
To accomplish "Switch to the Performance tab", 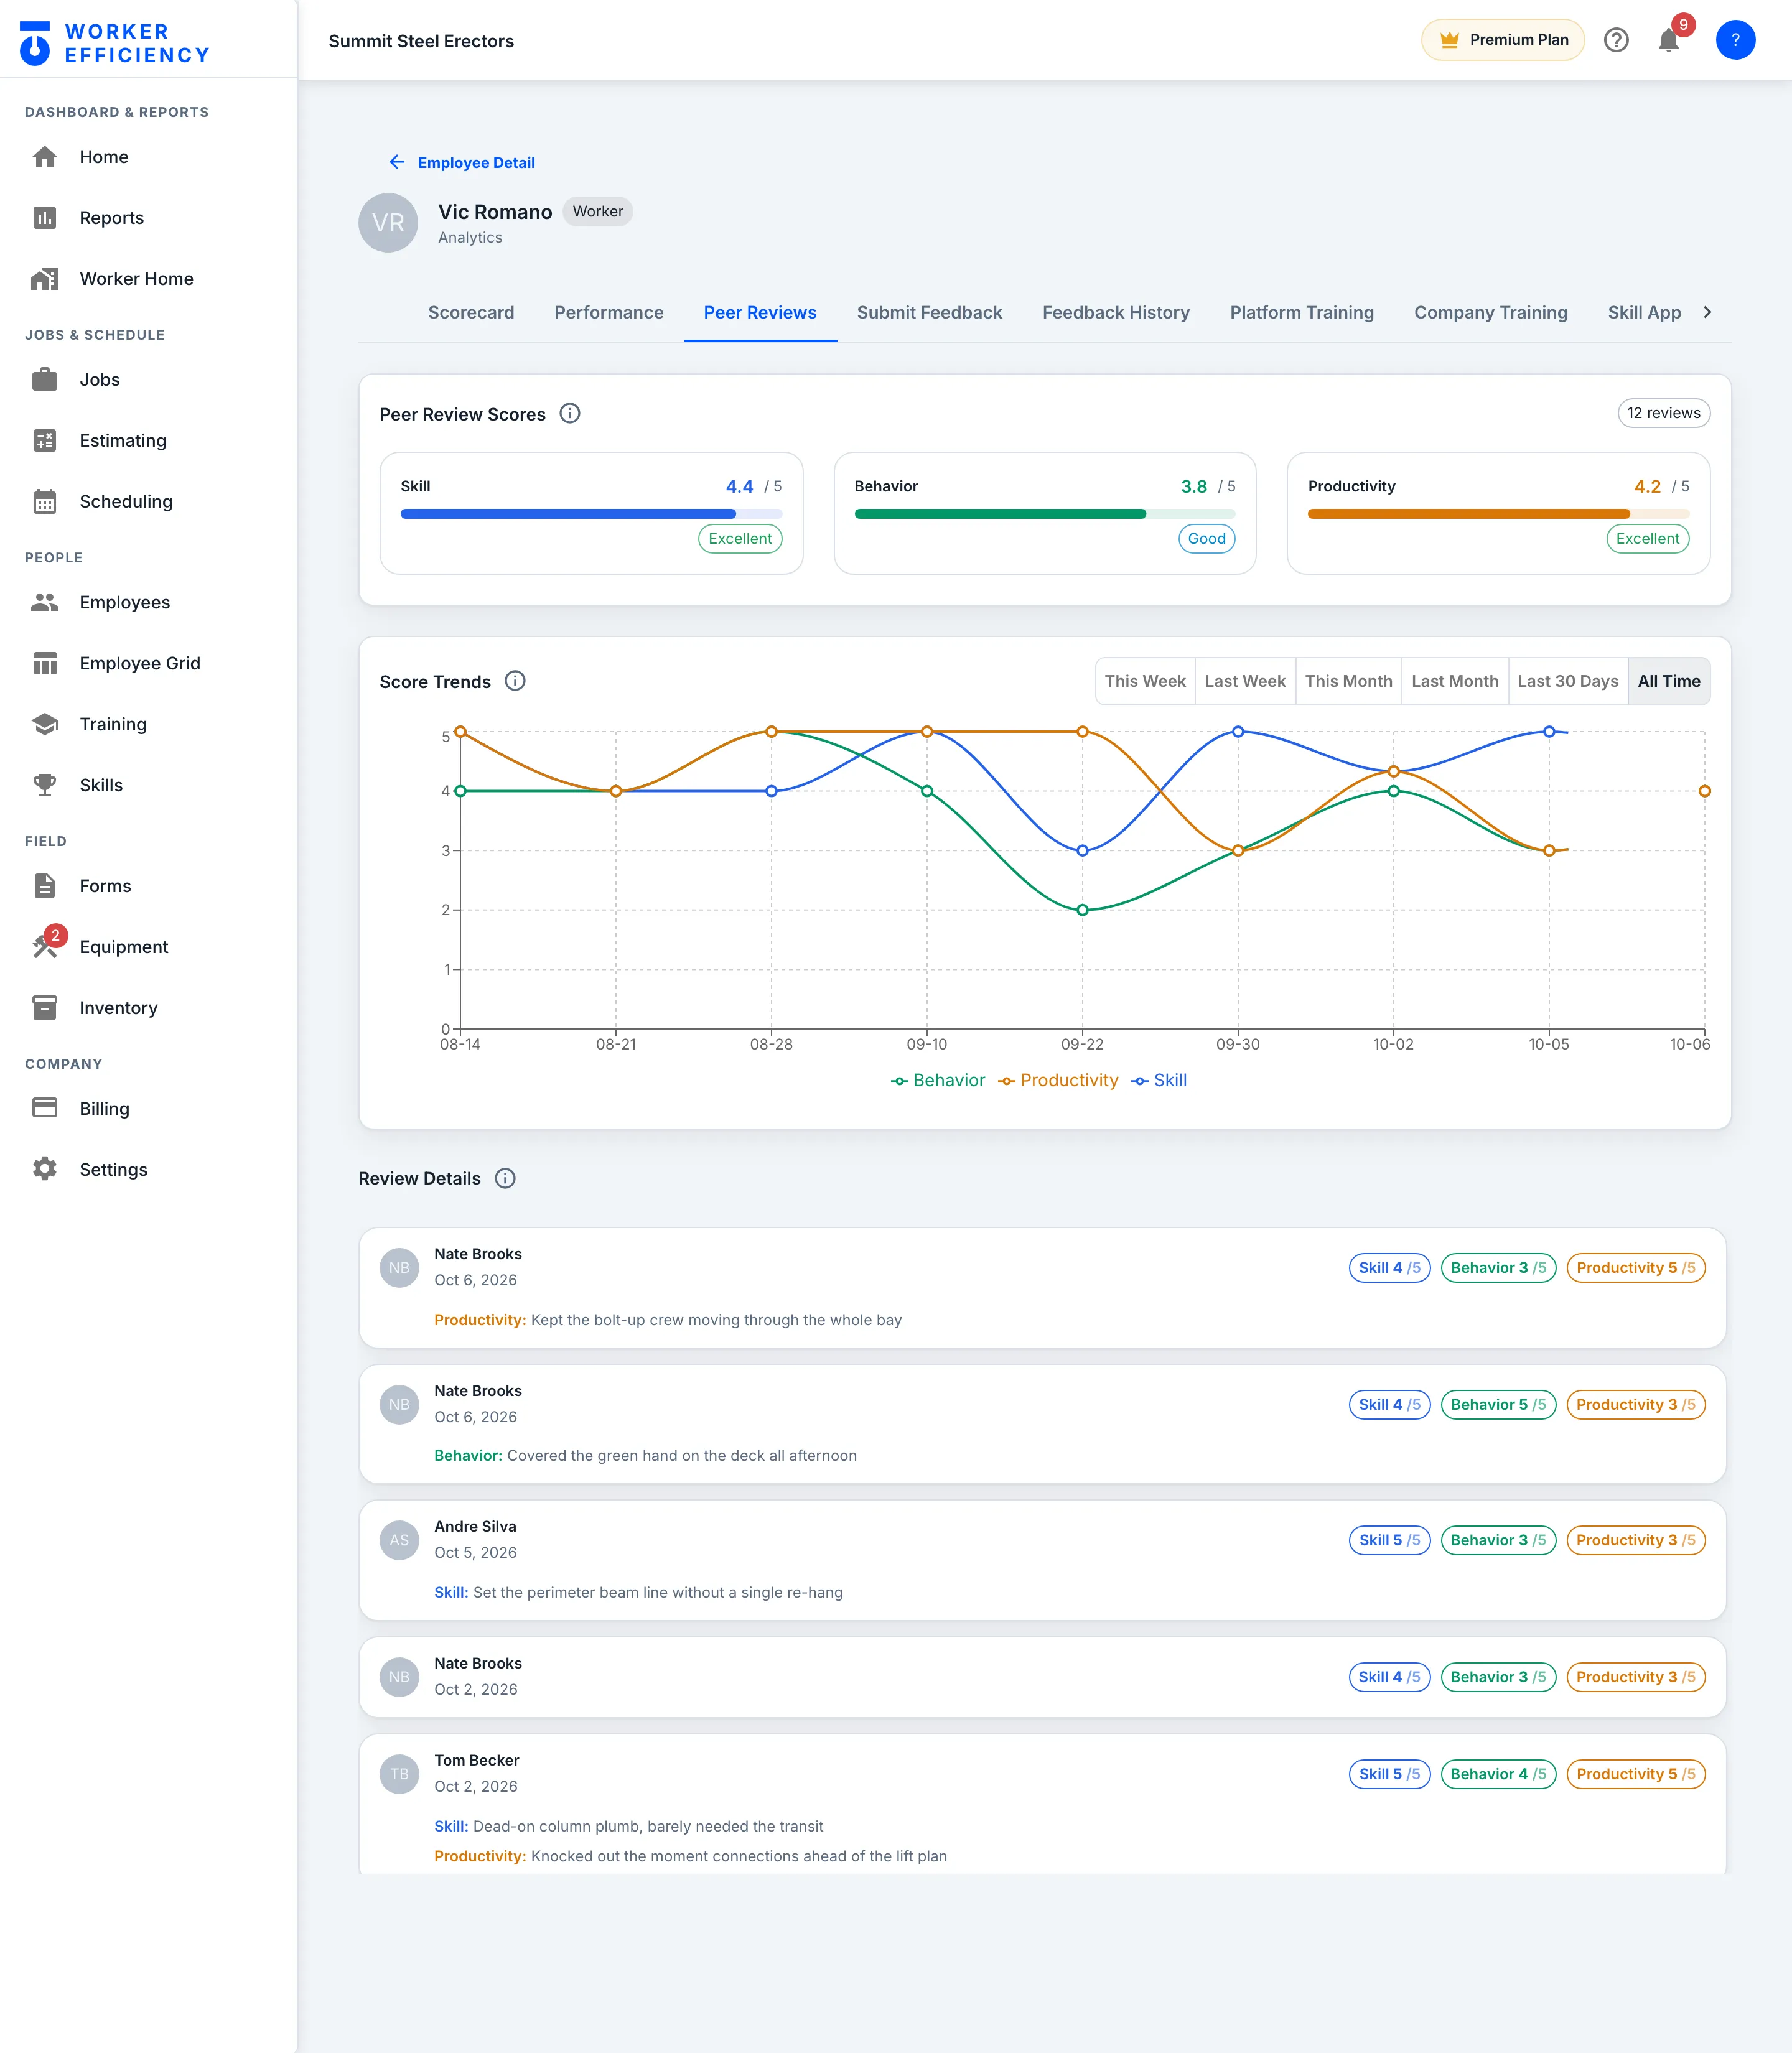I will tap(609, 313).
